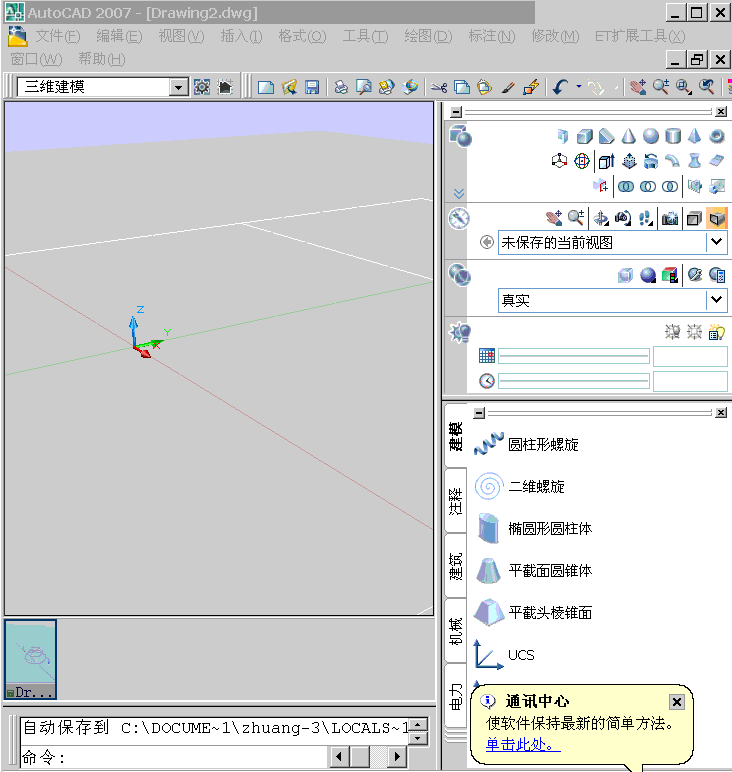The image size is (732, 772).
Task: Click the Dr... drawing thumbnail
Action: pos(31,659)
